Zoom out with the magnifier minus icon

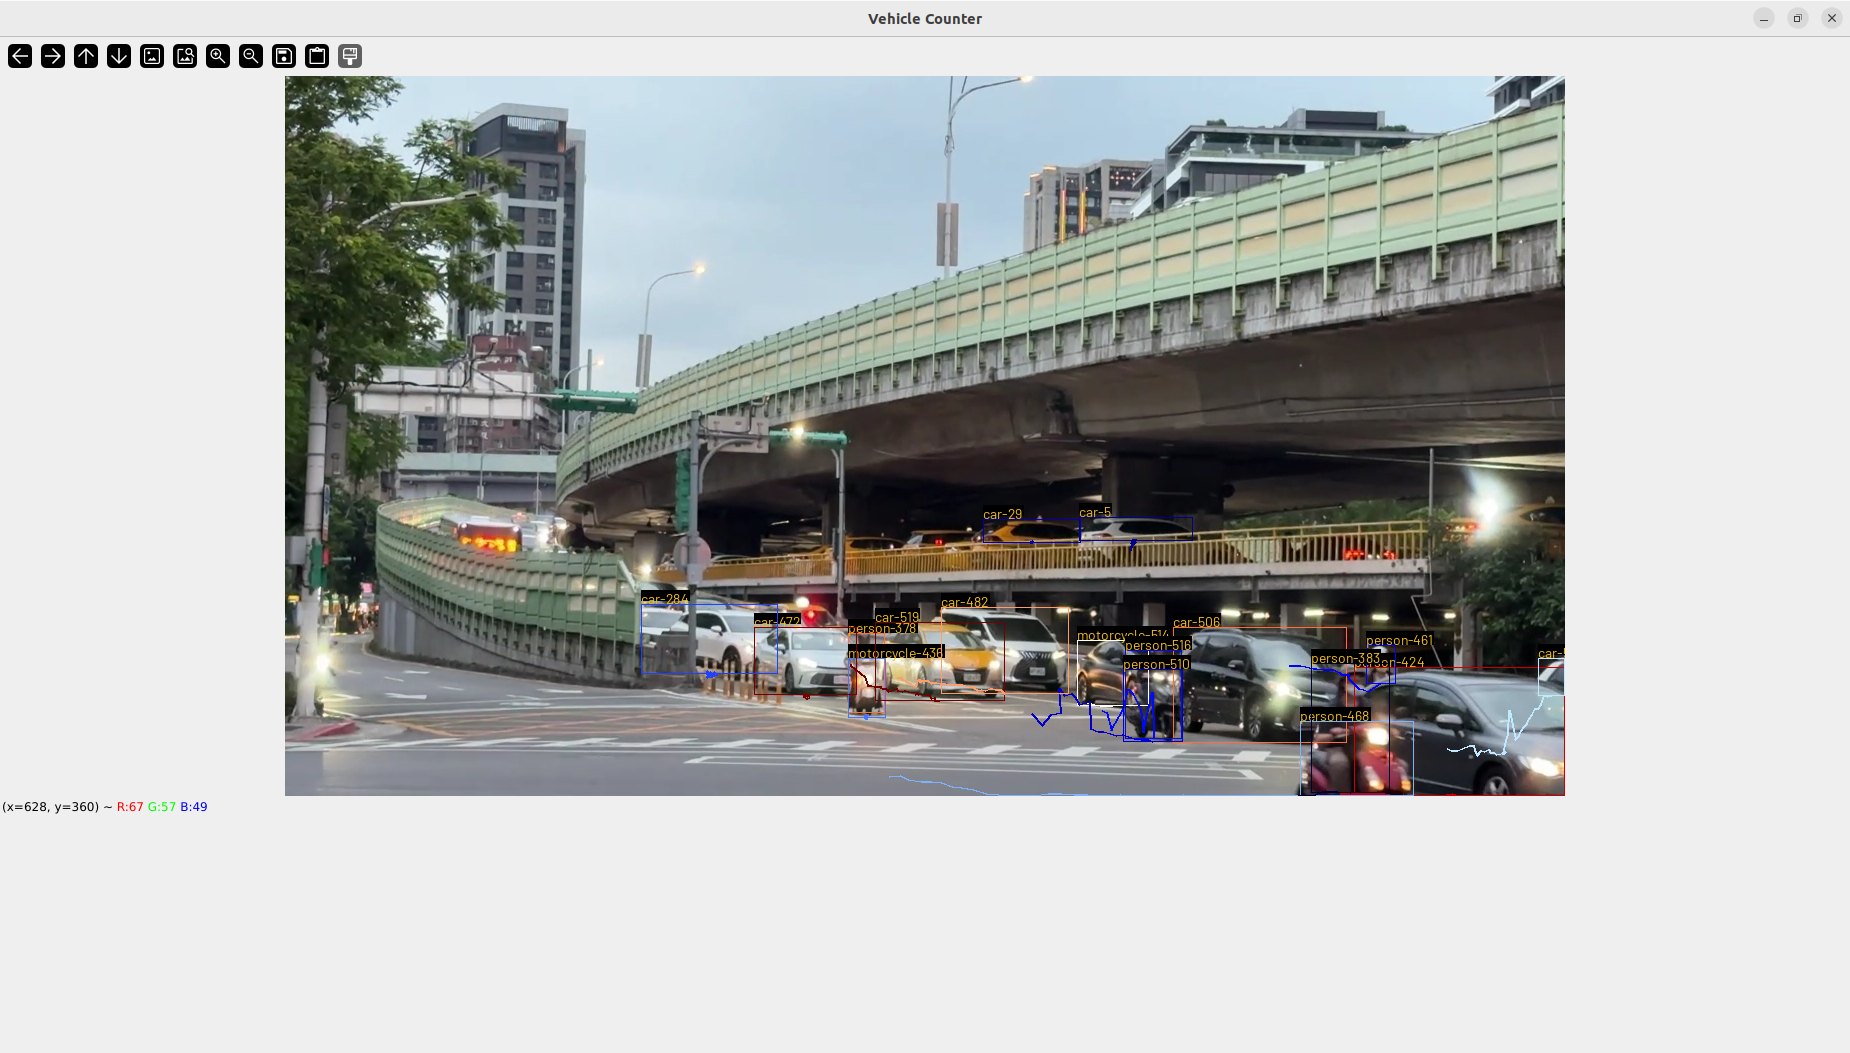251,56
